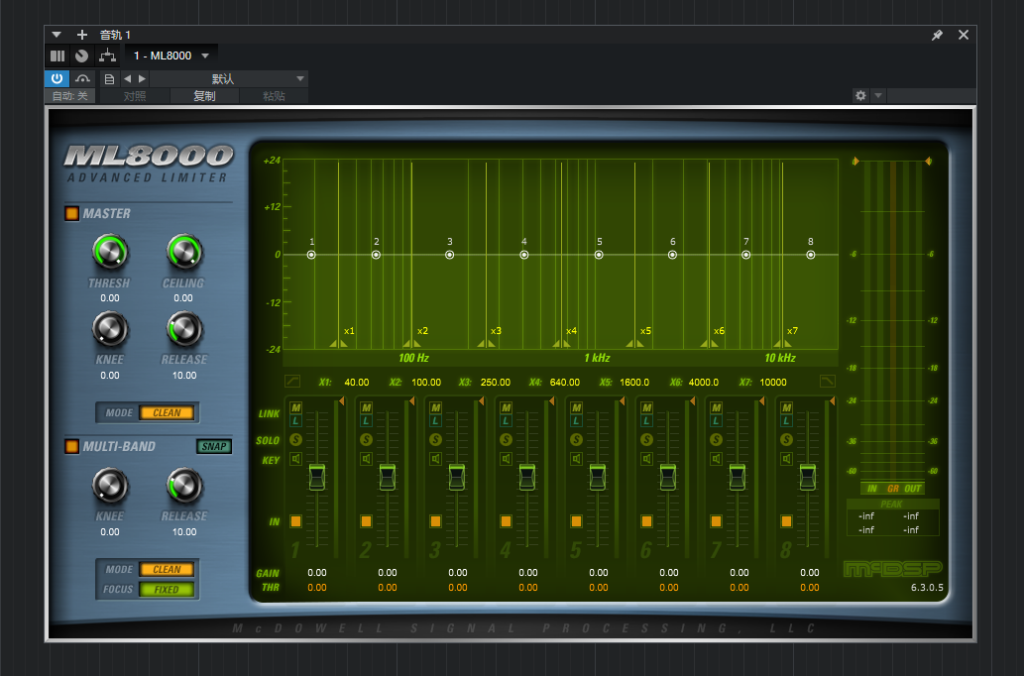Click band 4 L link button
The height and width of the screenshot is (676, 1024).
point(505,421)
